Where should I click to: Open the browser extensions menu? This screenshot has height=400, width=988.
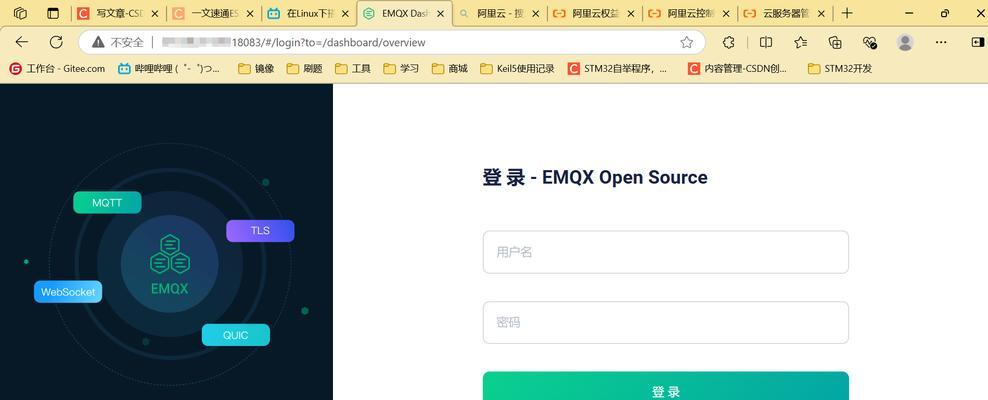[x=728, y=42]
